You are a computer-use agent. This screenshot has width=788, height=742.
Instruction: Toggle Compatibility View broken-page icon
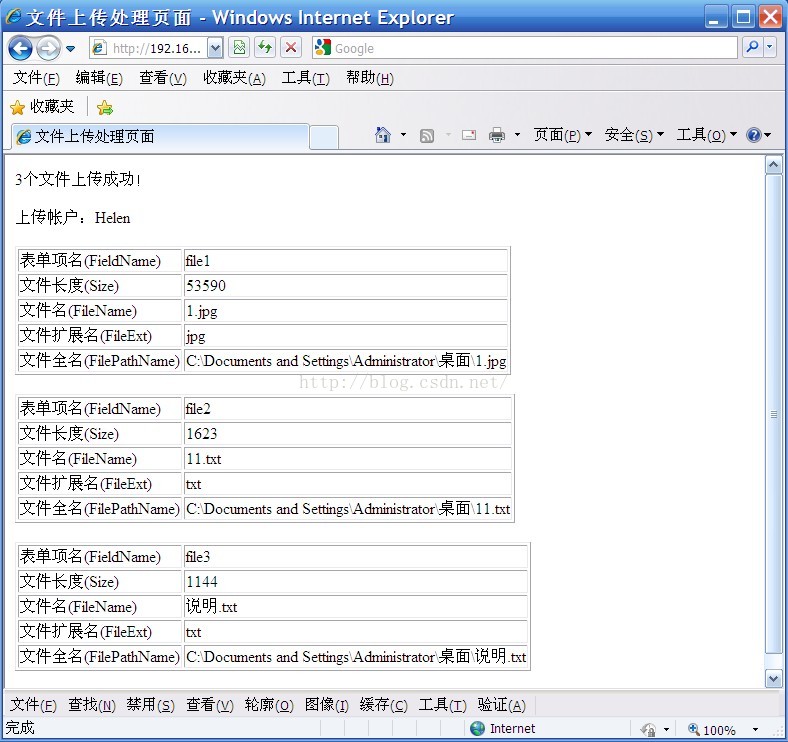tap(239, 48)
